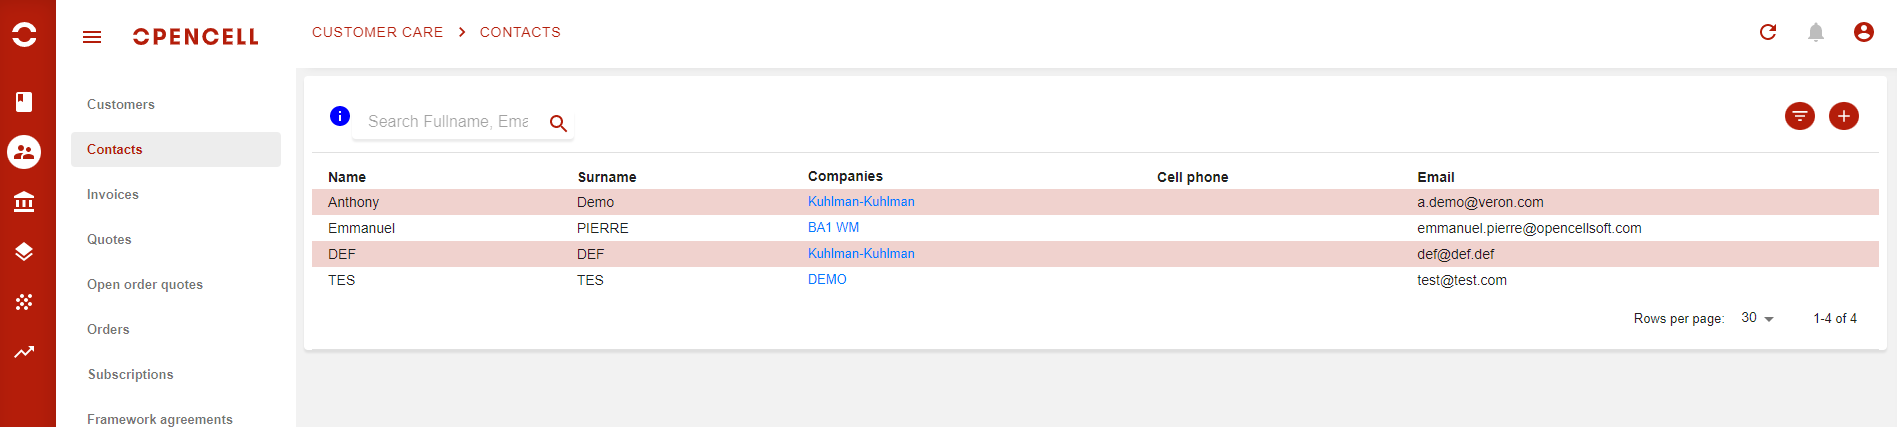
Task: Click the search magnifier icon
Action: [559, 123]
